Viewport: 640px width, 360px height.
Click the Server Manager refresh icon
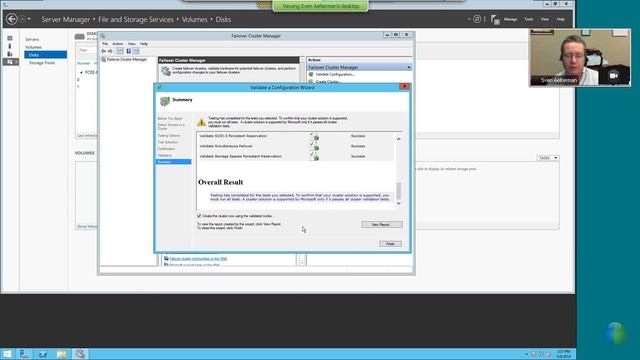pyautogui.click(x=477, y=19)
